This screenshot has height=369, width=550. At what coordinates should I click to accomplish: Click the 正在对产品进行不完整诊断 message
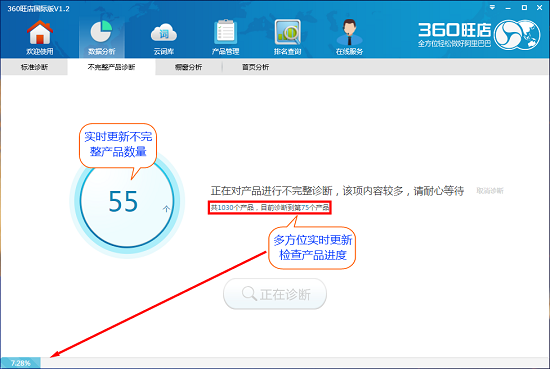point(337,191)
